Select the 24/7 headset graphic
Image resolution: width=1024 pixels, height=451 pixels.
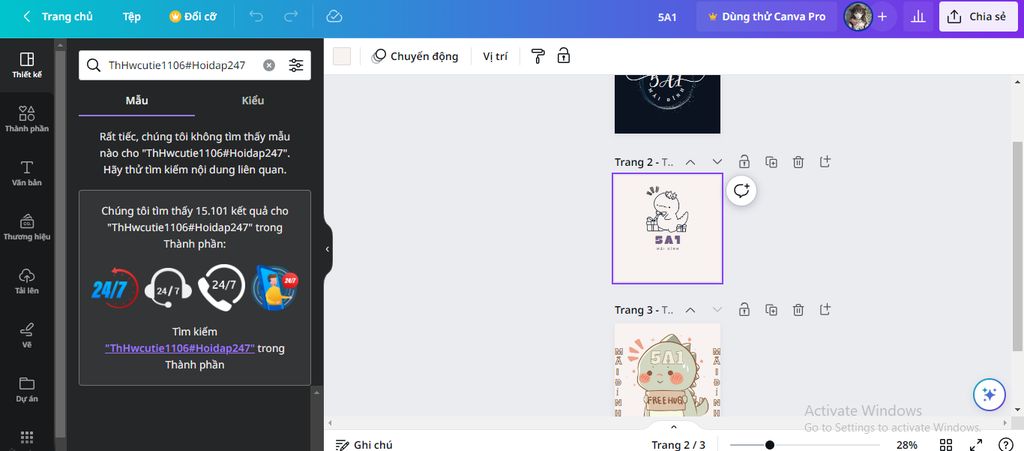point(168,288)
